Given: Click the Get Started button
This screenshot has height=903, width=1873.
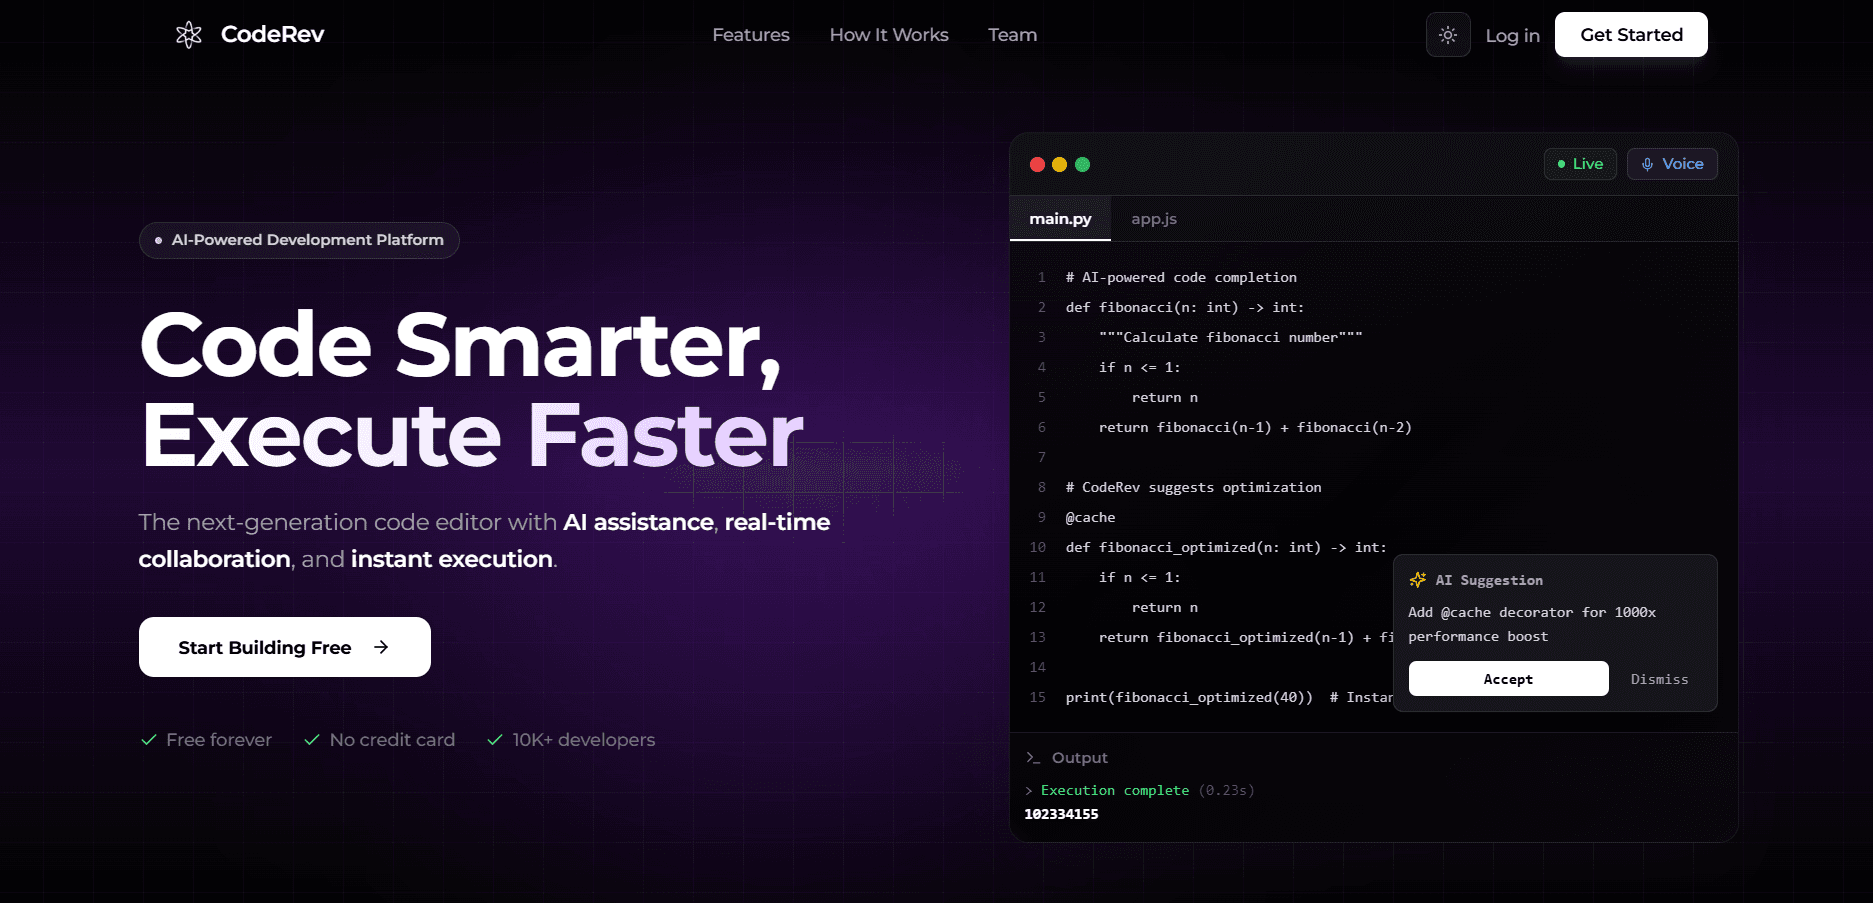Looking at the screenshot, I should pos(1630,34).
